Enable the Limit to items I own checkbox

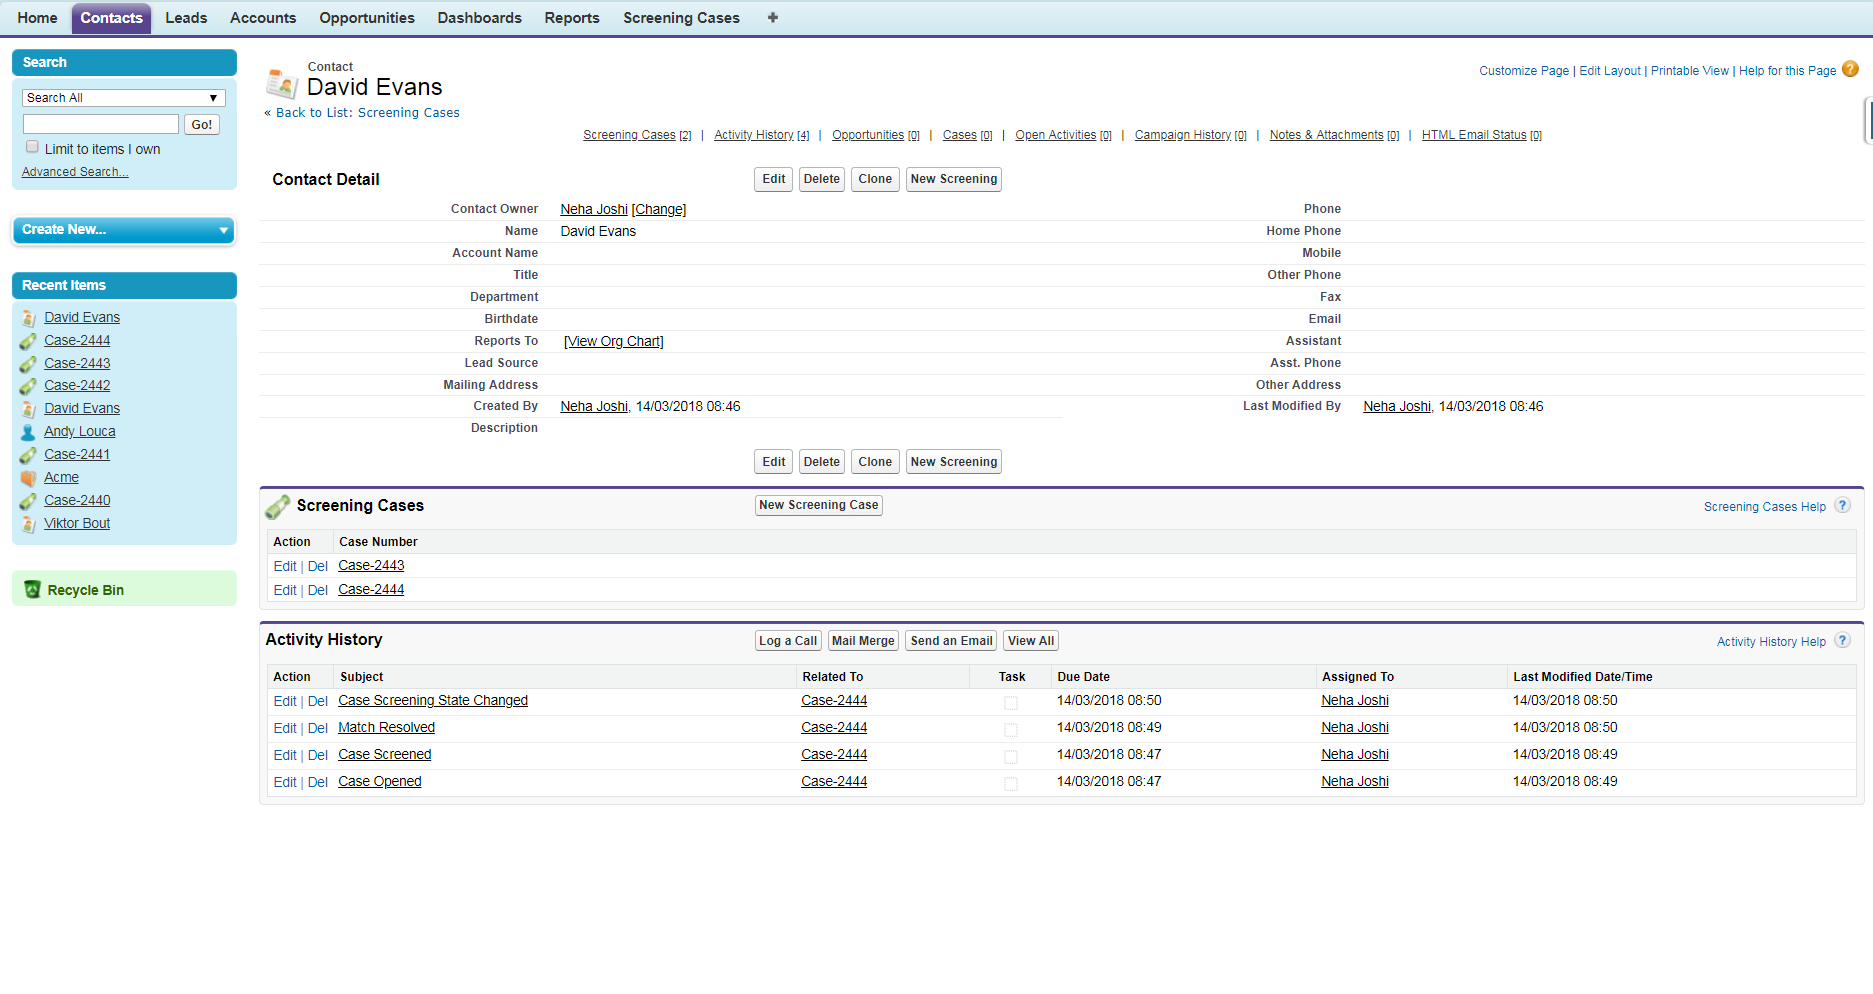click(x=32, y=146)
